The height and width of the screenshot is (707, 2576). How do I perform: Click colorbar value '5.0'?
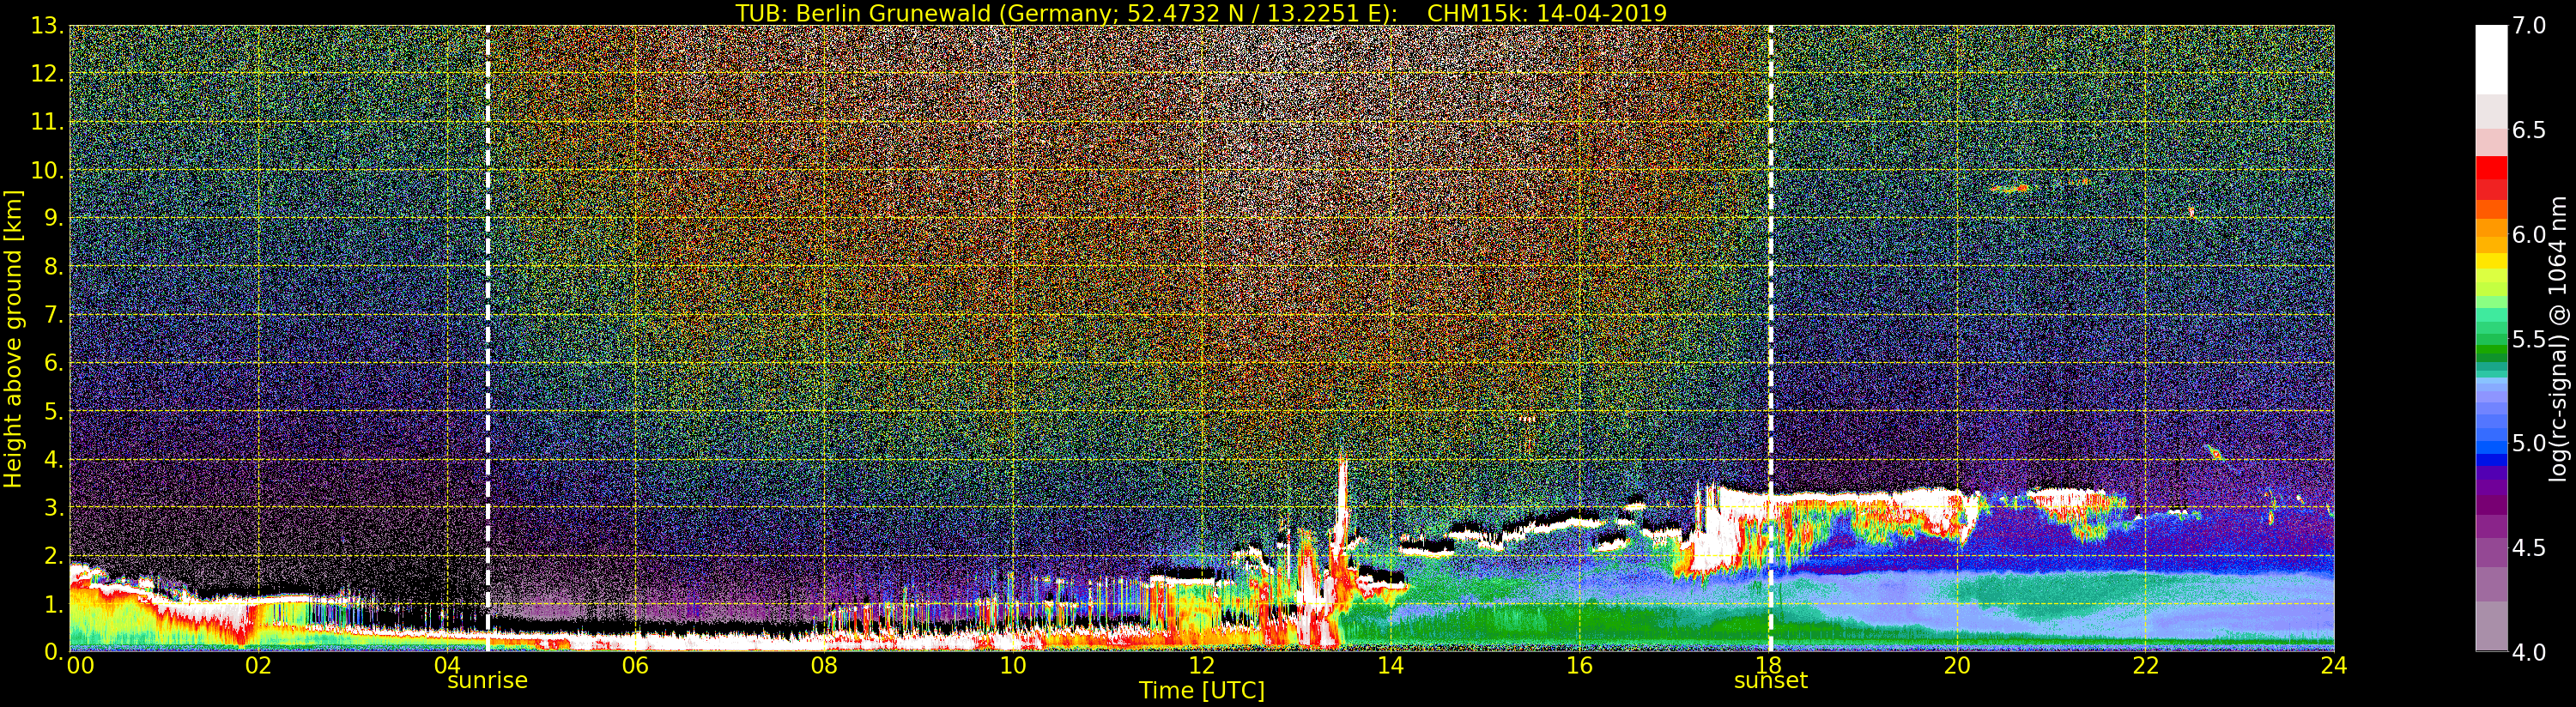click(2529, 443)
